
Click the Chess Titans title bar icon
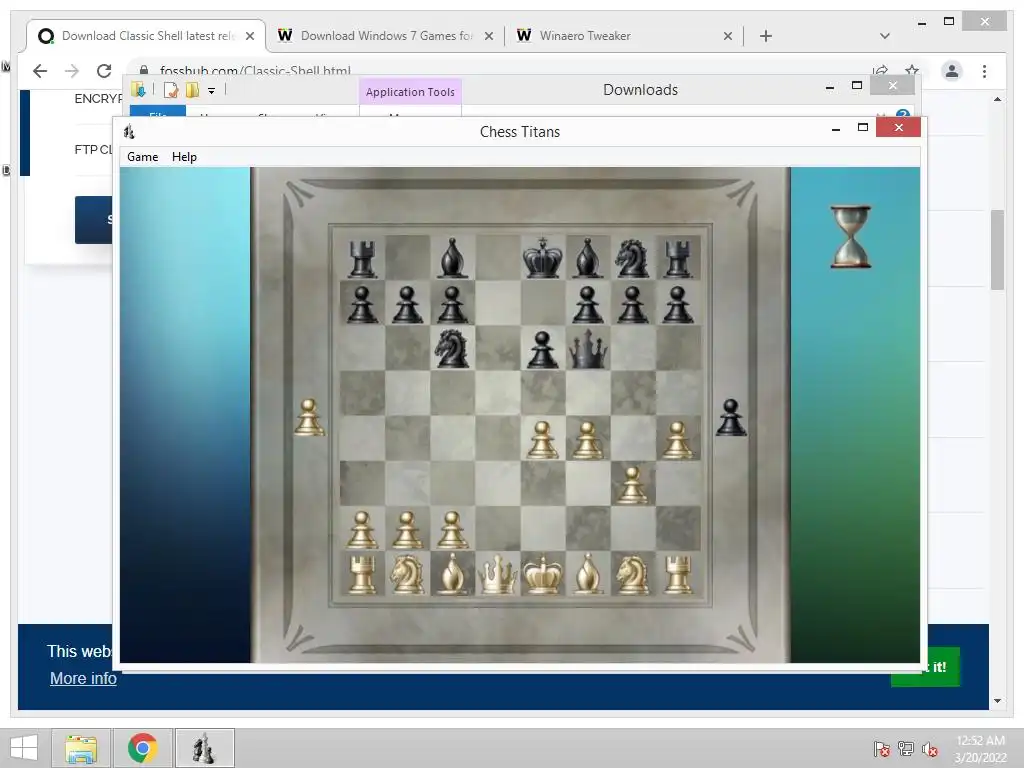point(129,132)
